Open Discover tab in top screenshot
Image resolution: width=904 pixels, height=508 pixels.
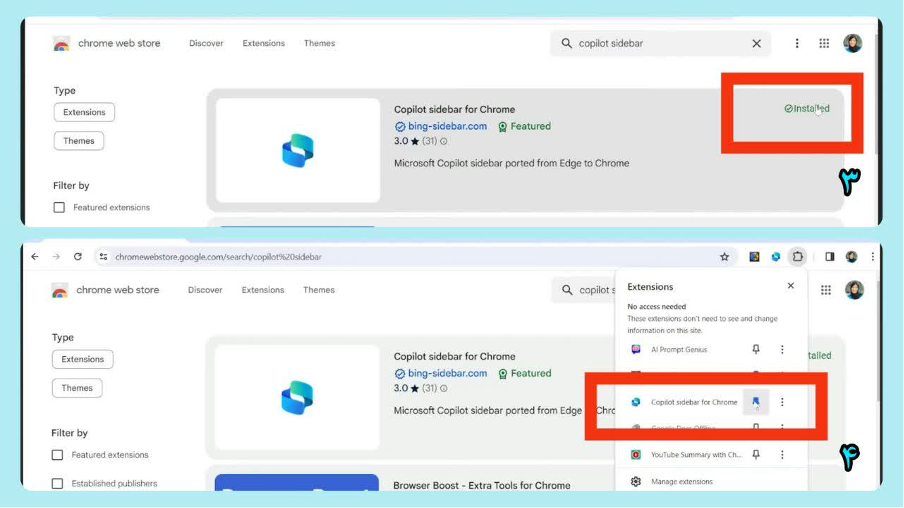pos(206,43)
